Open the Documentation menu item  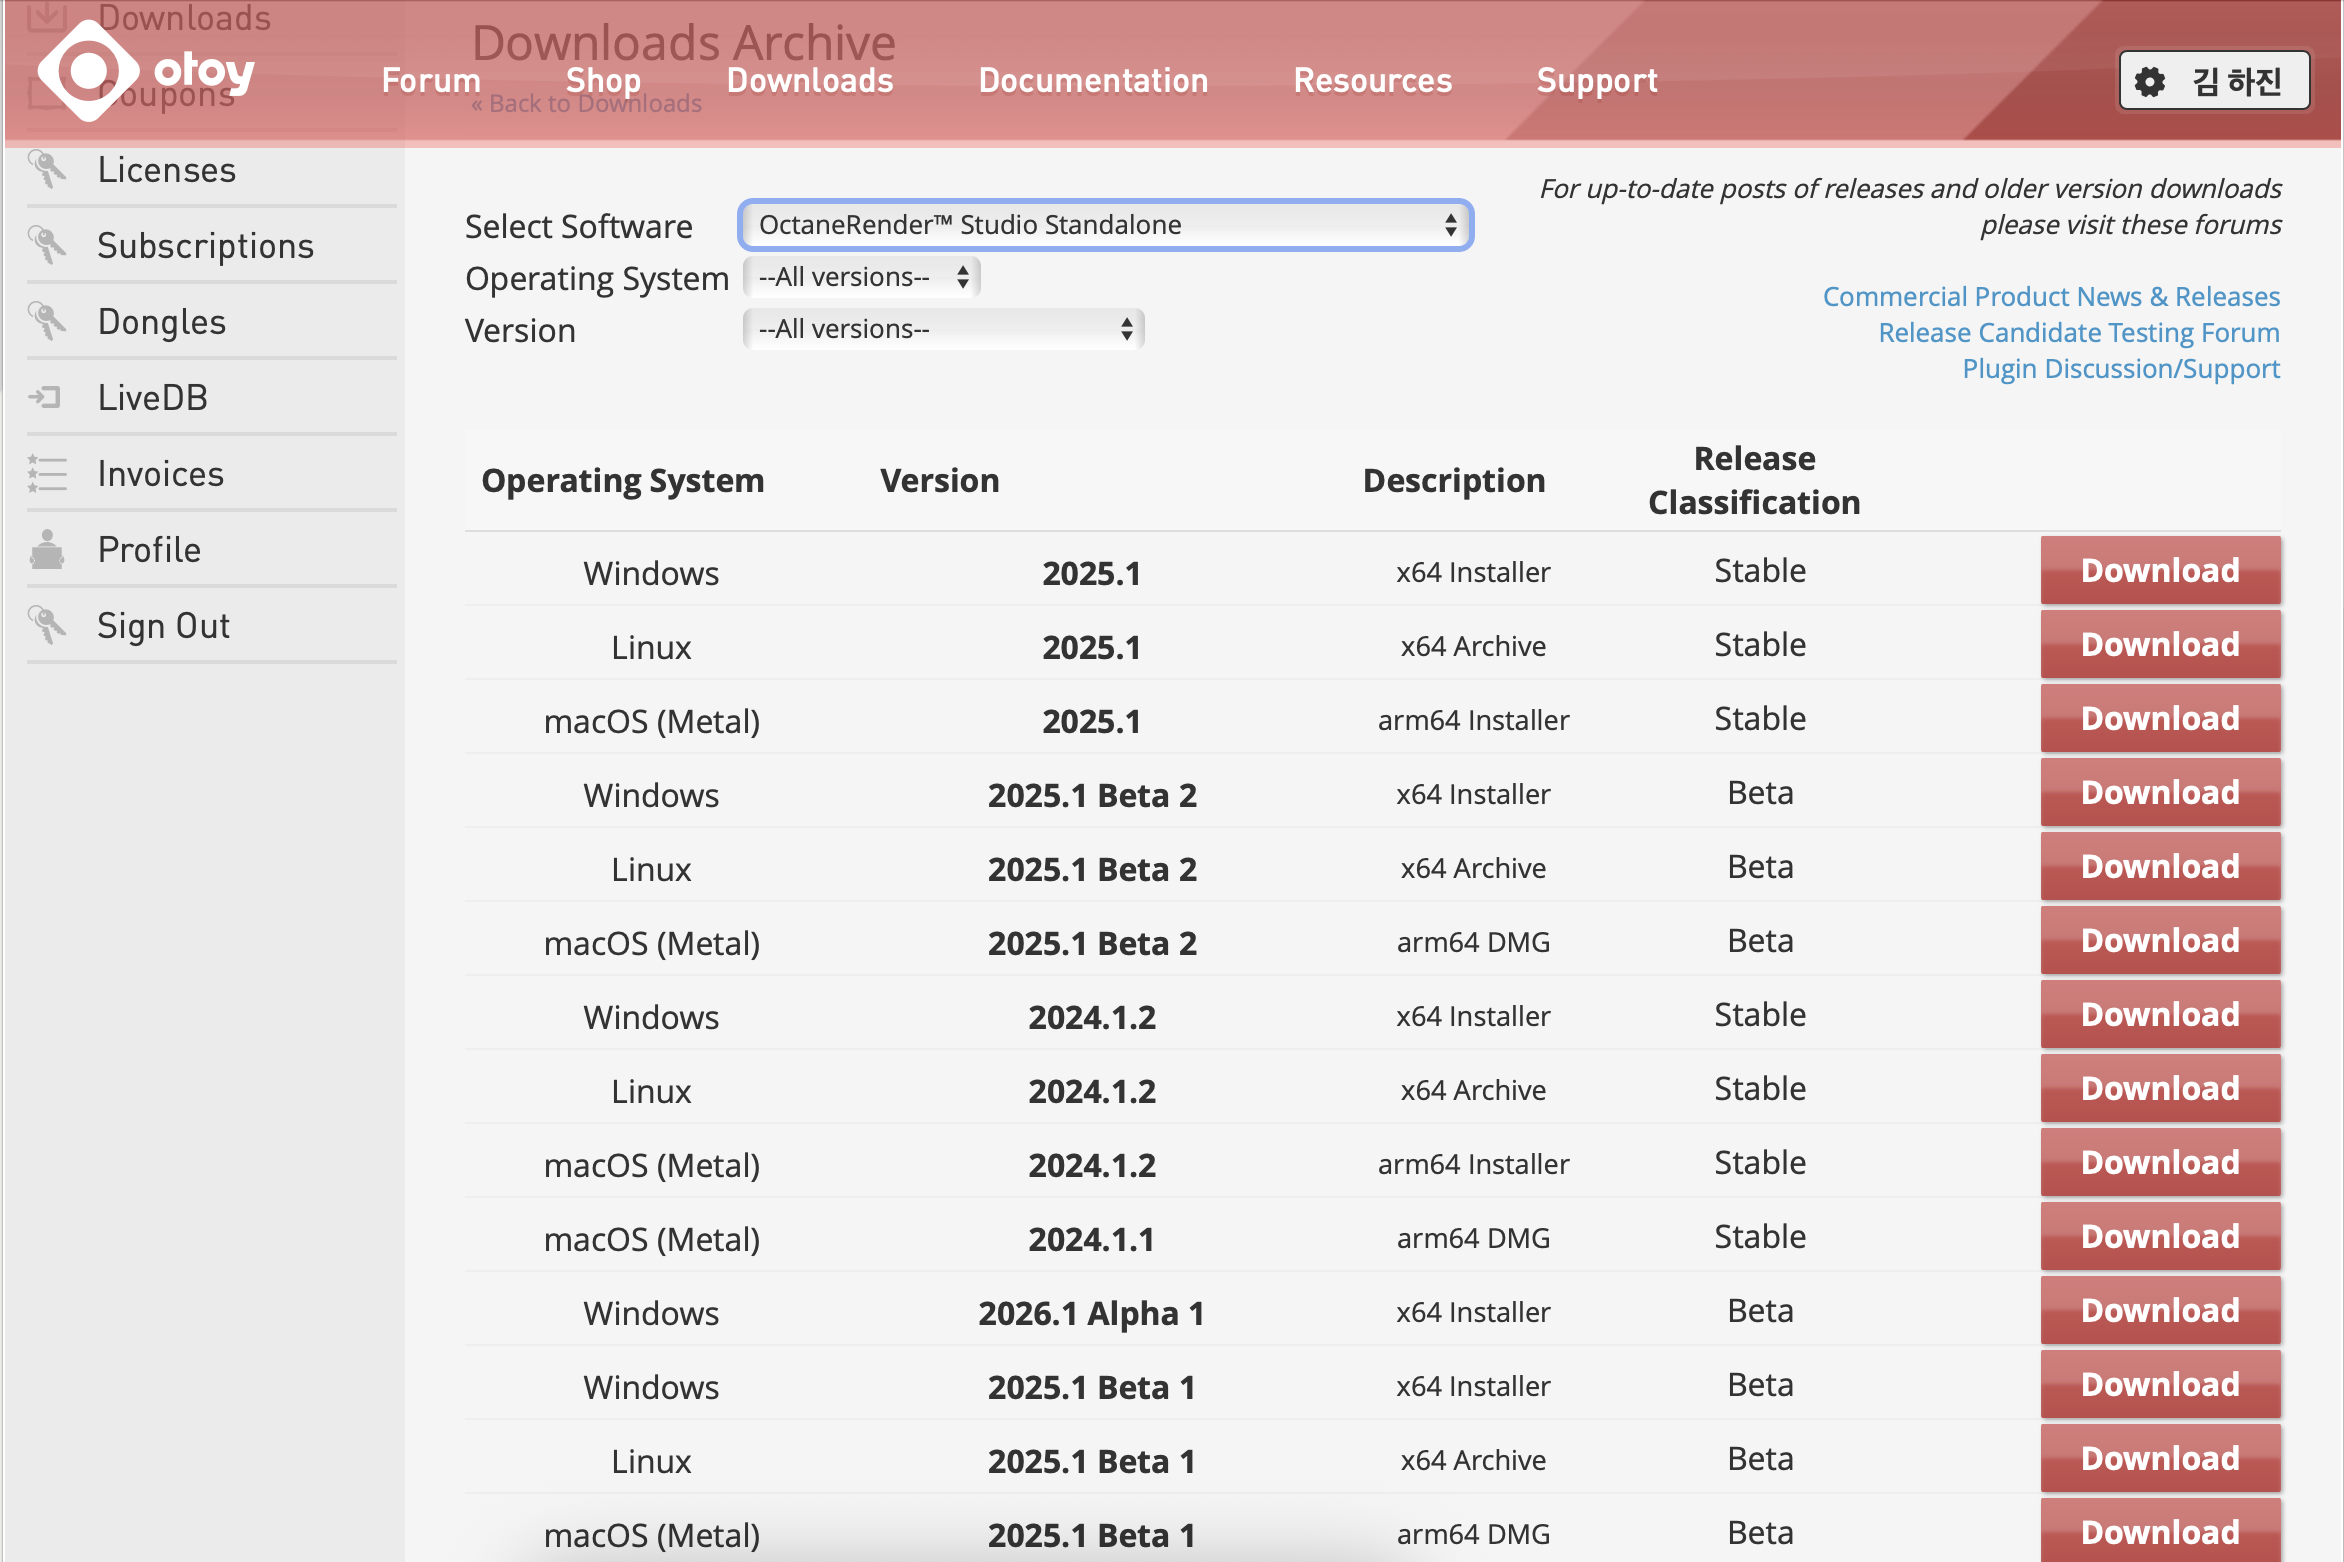1093,81
